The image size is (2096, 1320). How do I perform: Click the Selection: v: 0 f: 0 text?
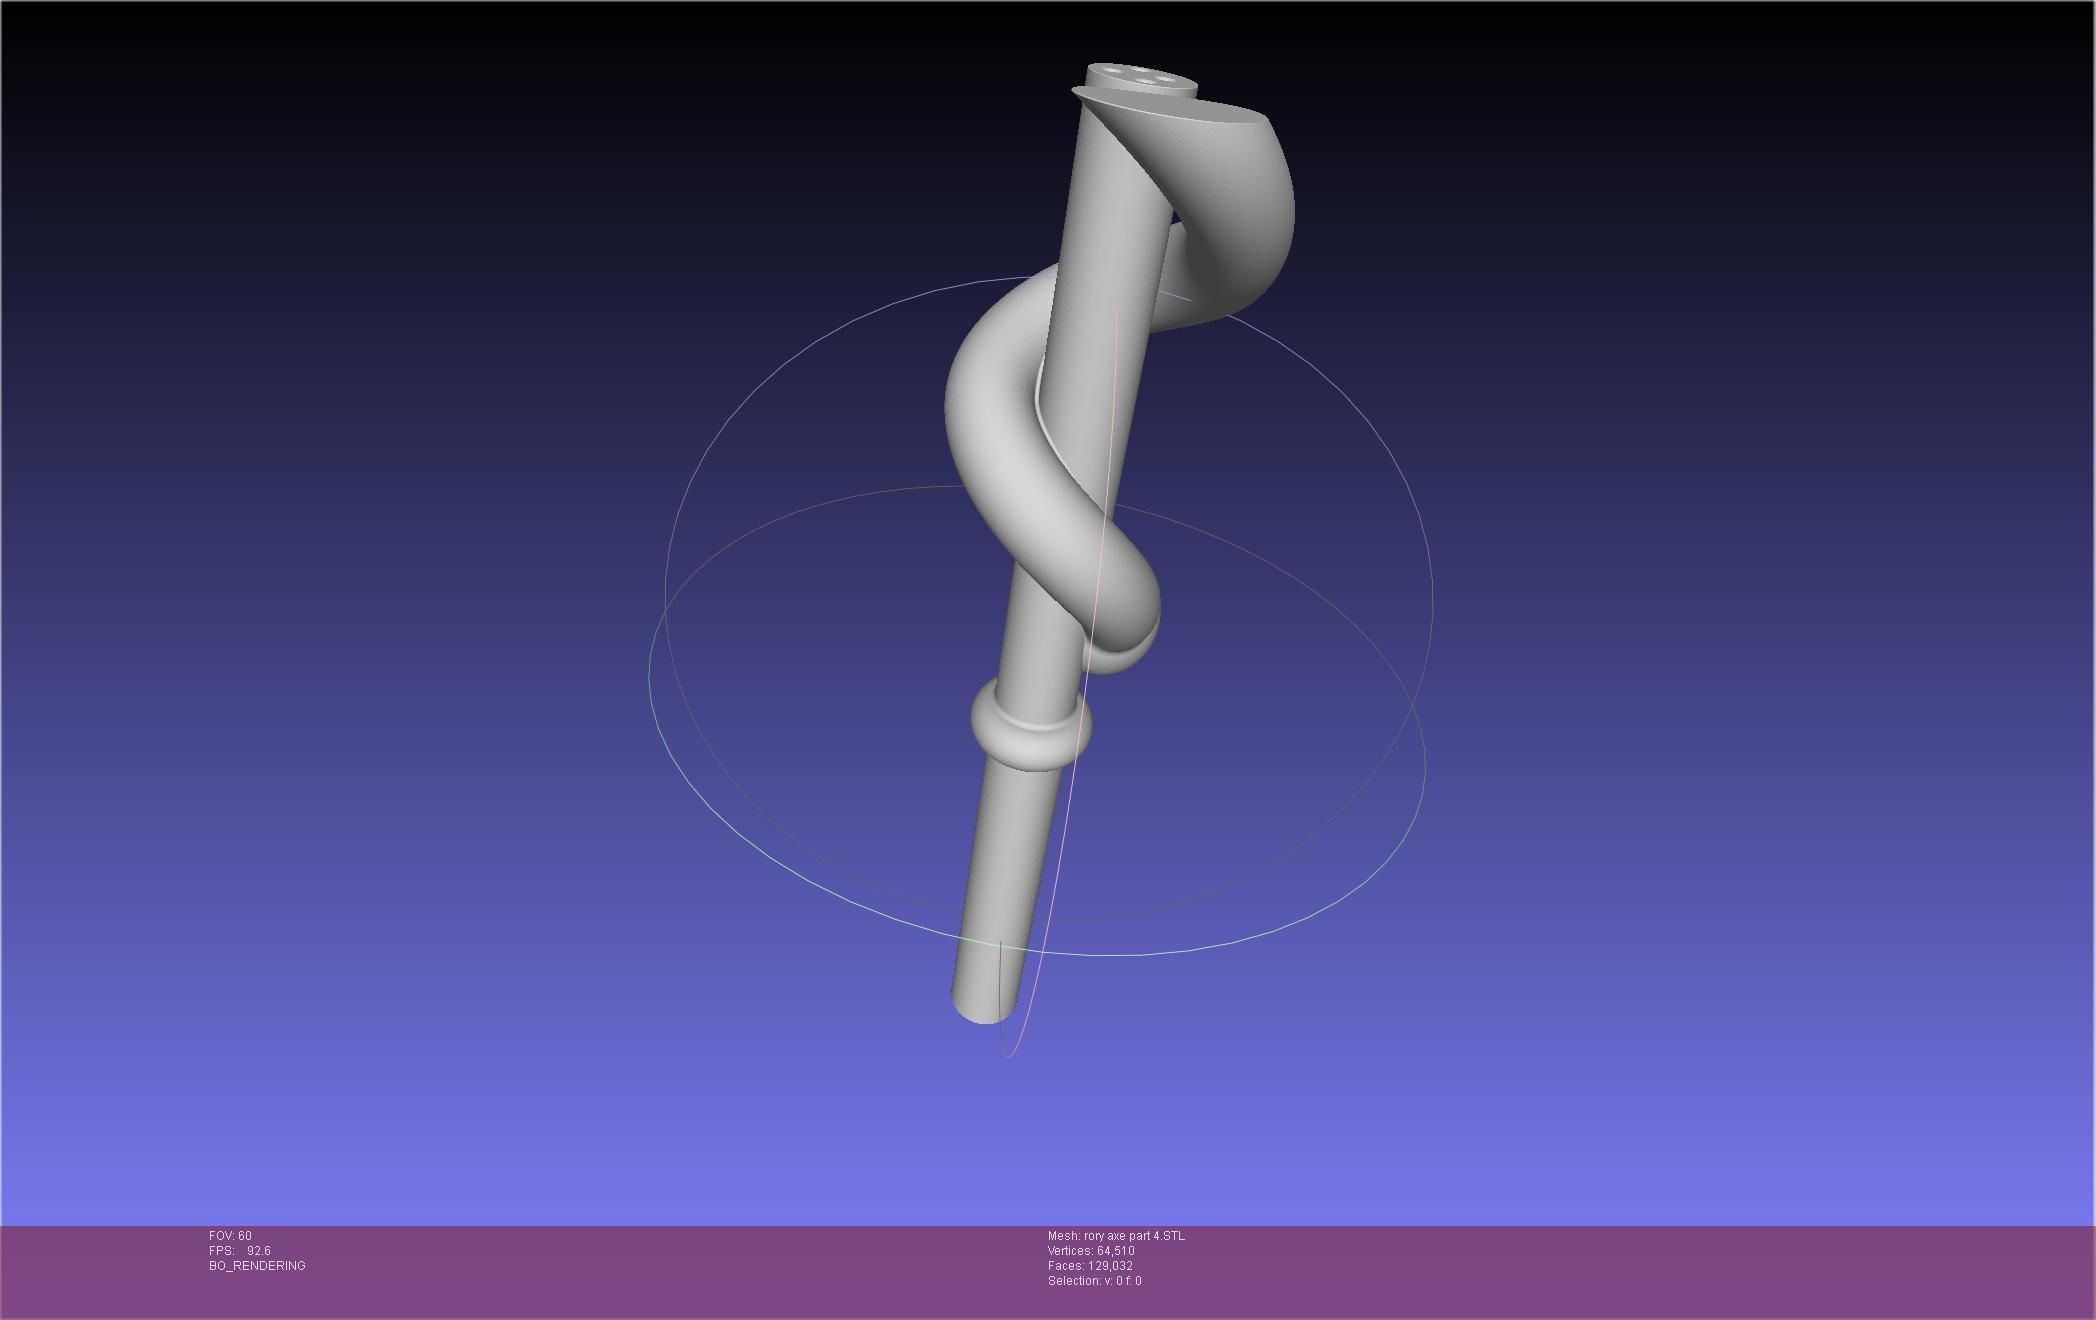click(1094, 1281)
